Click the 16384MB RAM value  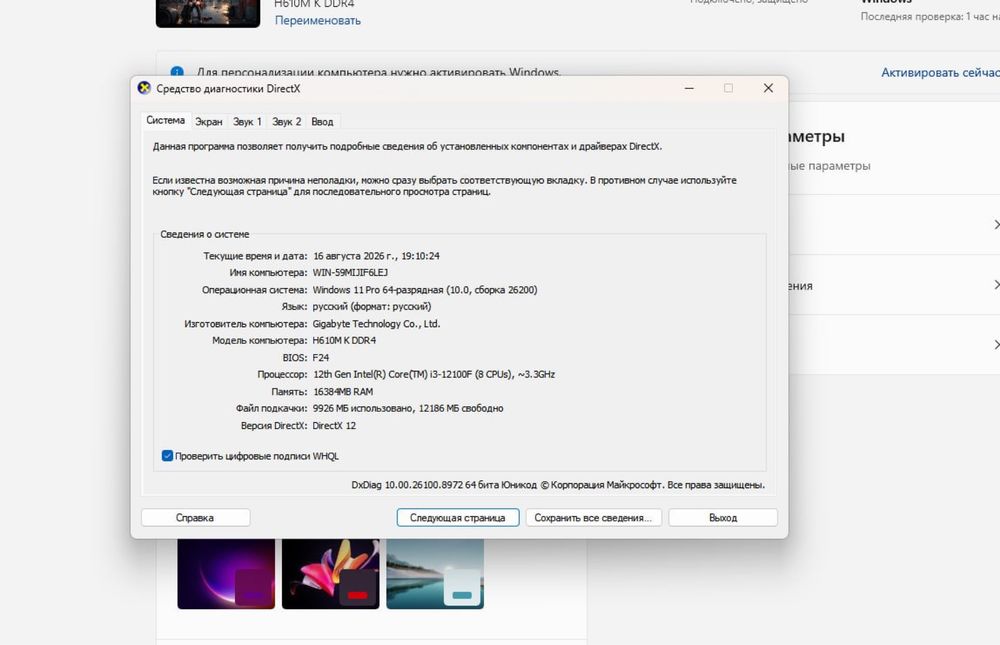tap(343, 392)
